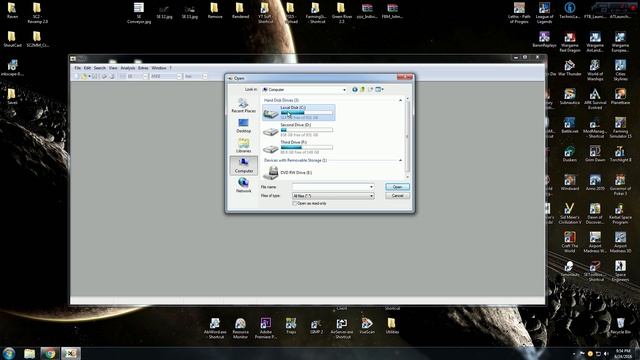Click the Open file icon in main toolbar
640x360 pixels.
point(84,76)
